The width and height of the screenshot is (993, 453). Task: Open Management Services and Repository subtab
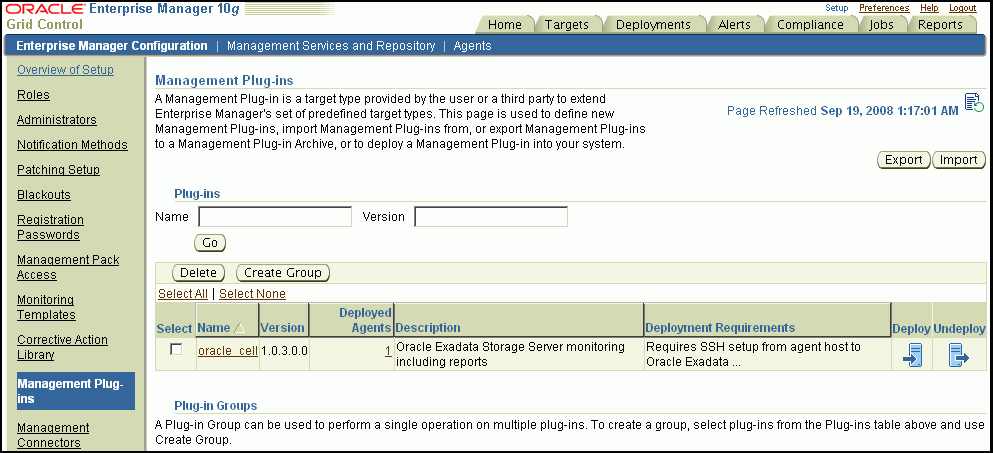tap(331, 46)
